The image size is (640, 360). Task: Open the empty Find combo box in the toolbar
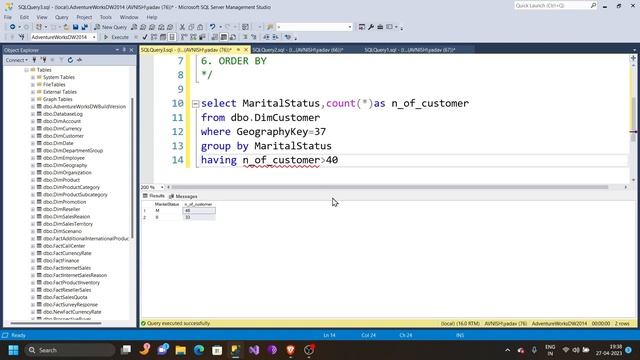314,27
